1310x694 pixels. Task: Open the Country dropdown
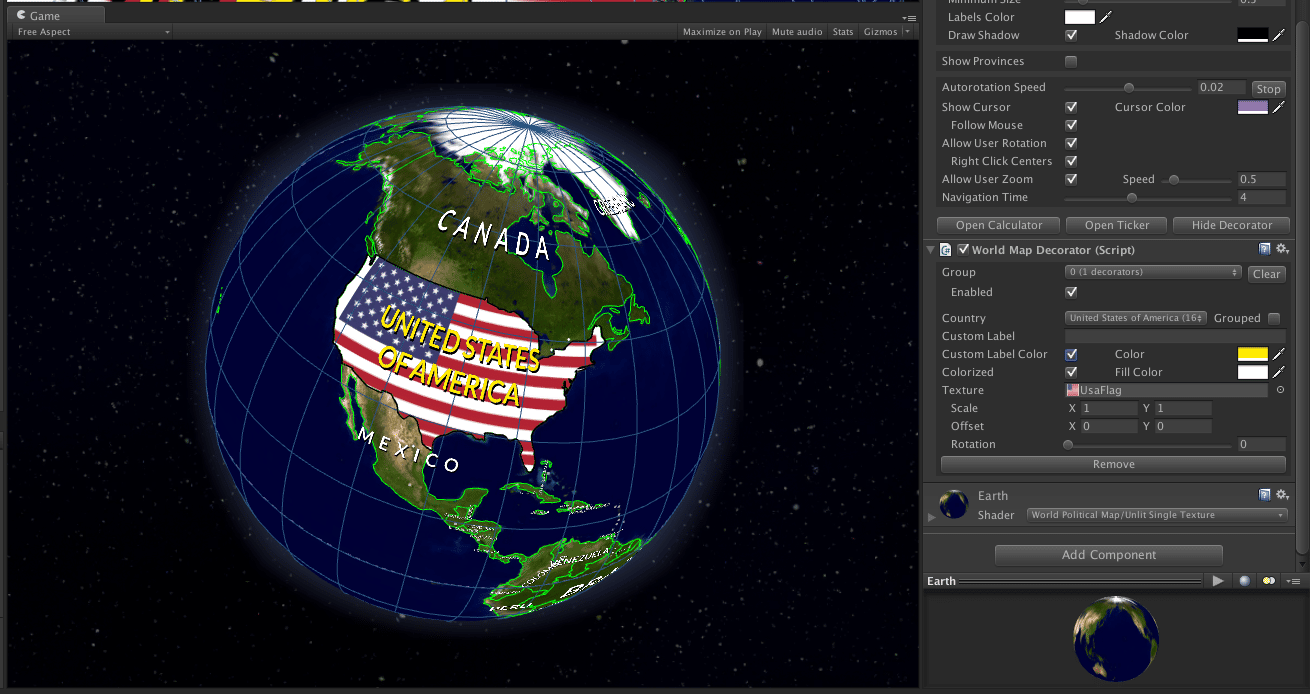click(x=1135, y=318)
